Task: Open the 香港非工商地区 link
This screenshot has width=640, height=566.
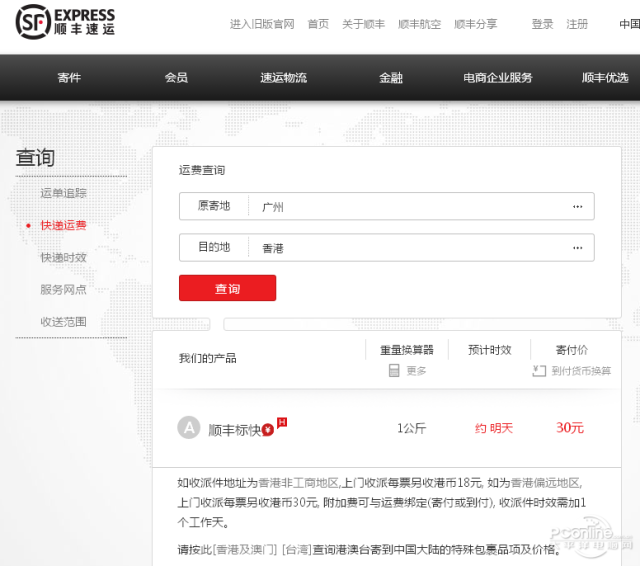Action: 298,483
